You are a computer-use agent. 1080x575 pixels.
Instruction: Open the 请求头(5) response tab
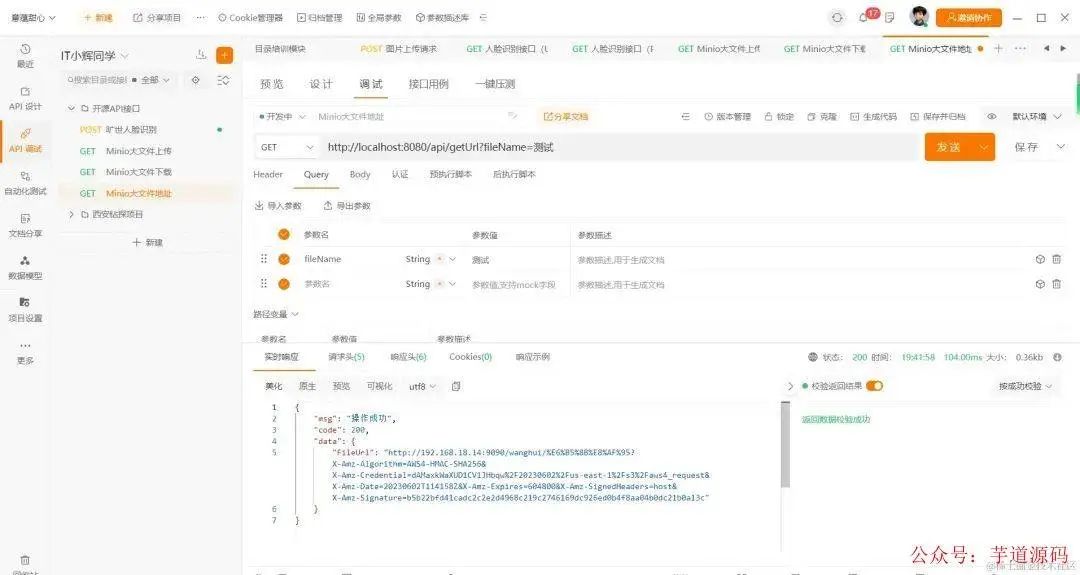coord(346,357)
